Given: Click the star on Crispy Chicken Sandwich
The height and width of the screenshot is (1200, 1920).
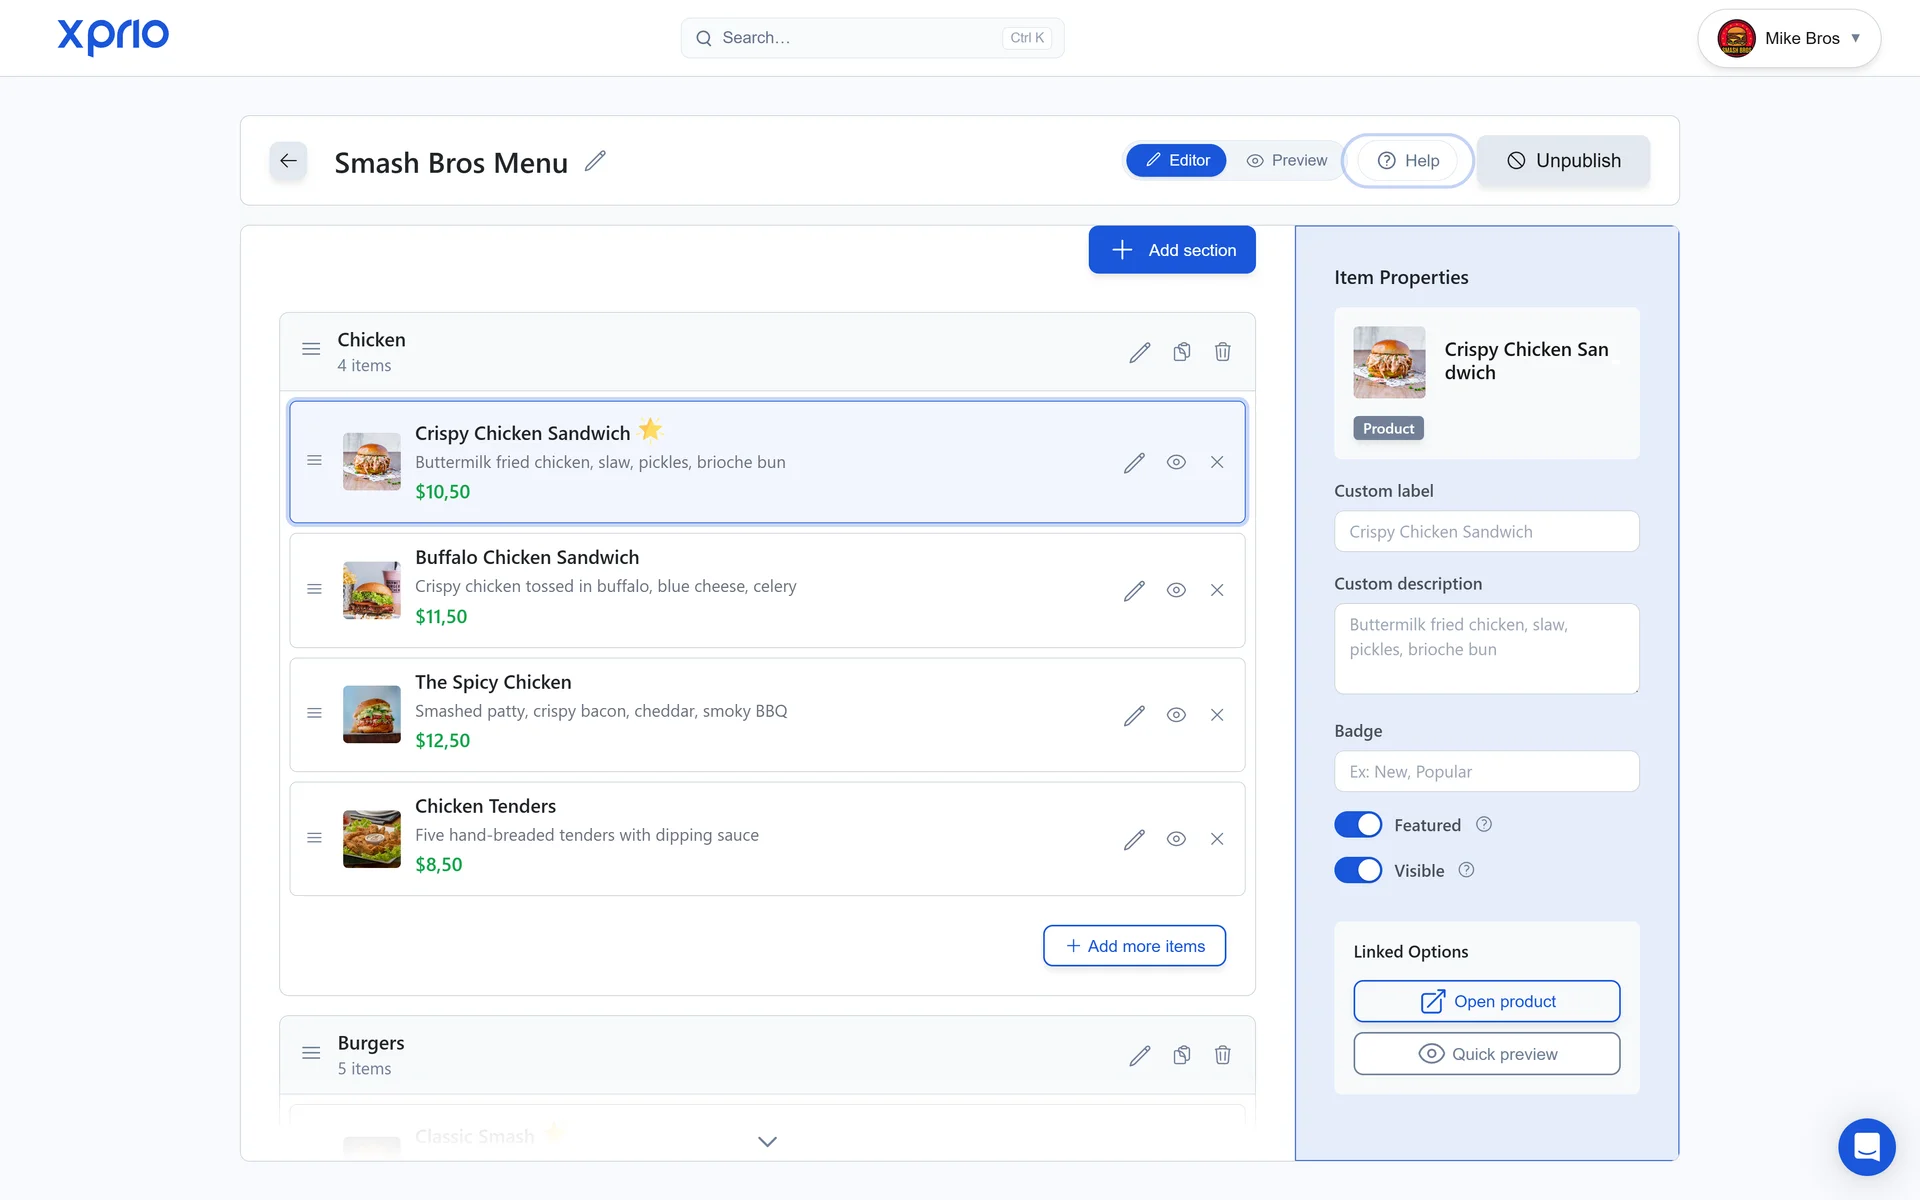Looking at the screenshot, I should tap(650, 429).
